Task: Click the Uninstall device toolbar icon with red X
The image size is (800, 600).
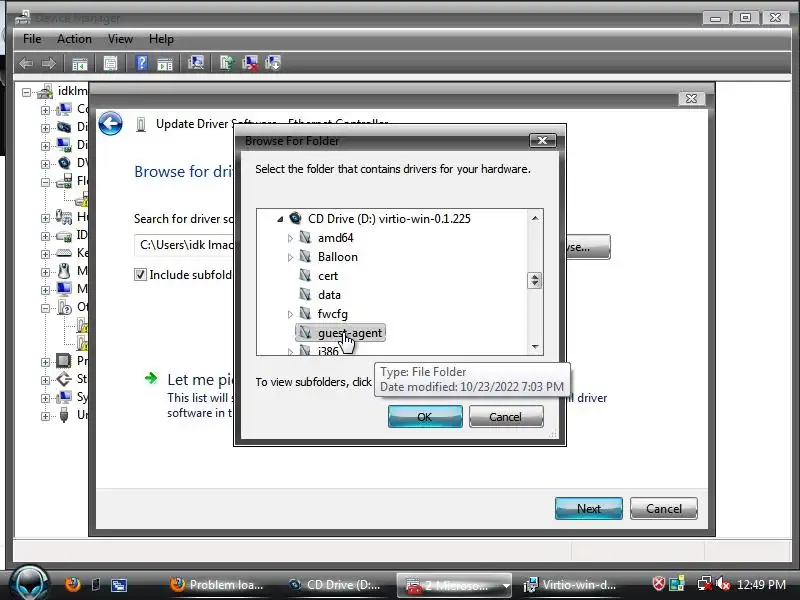Action: tap(249, 63)
